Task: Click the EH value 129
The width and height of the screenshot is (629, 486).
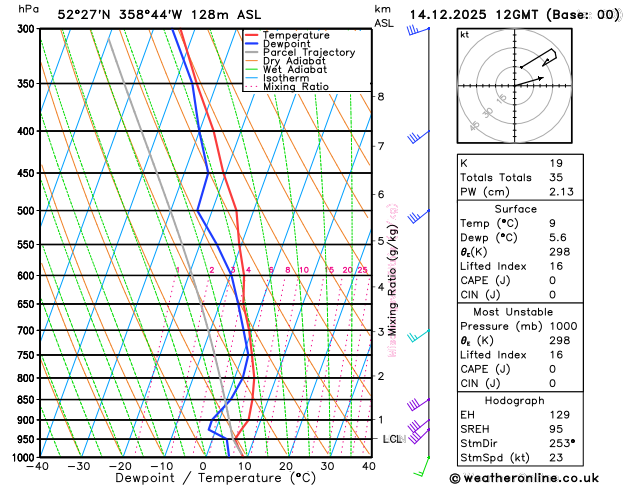Action: [560, 415]
